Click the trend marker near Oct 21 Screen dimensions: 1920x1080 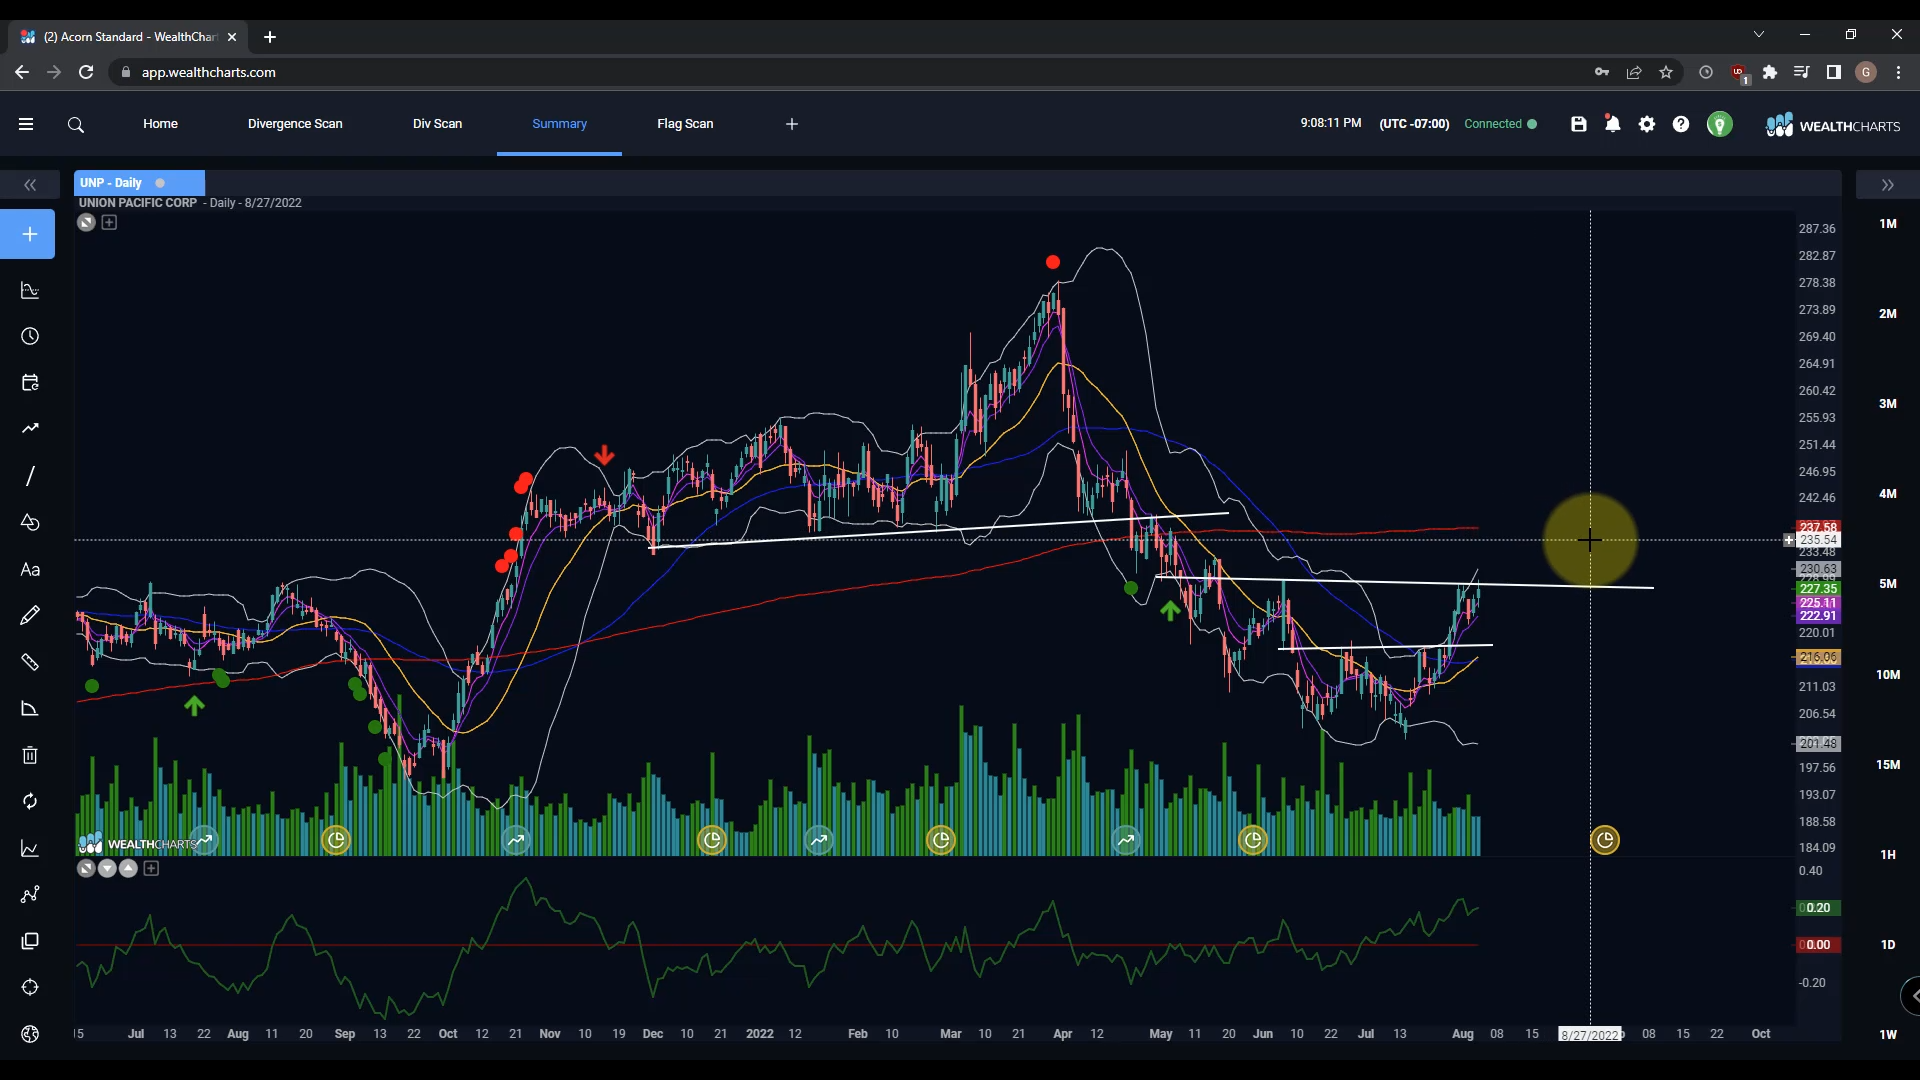[x=516, y=840]
